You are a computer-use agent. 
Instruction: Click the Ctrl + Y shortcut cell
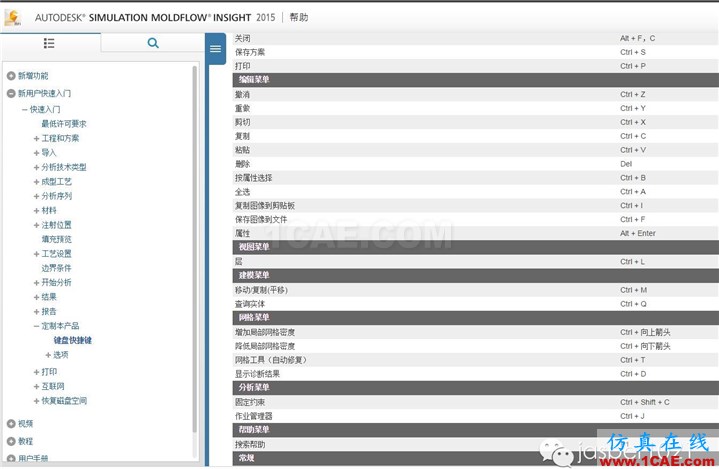633,108
